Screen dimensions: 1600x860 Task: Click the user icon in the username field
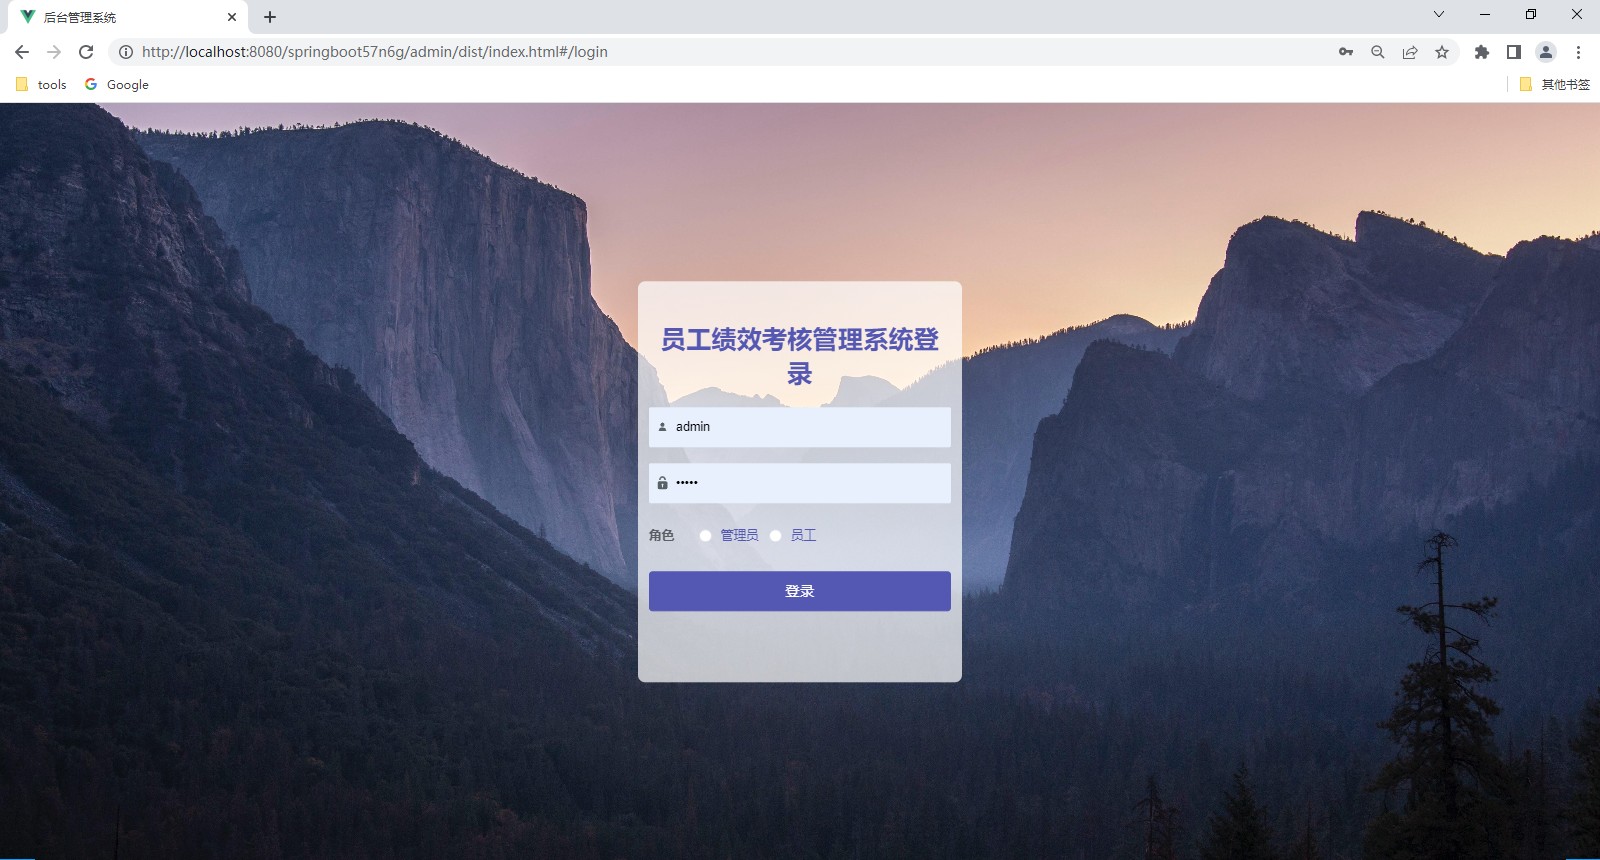(x=662, y=427)
